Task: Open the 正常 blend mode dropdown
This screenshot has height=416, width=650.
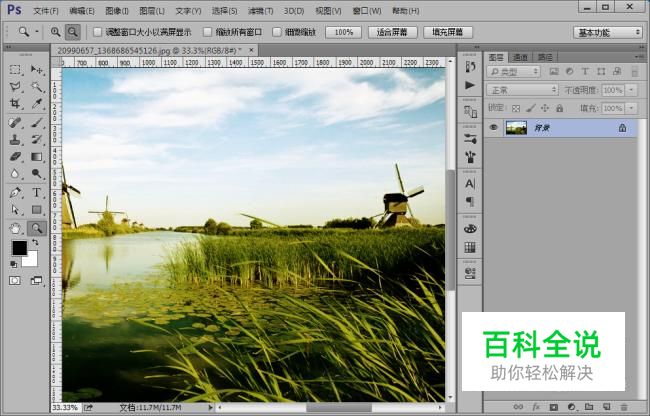Action: point(522,90)
